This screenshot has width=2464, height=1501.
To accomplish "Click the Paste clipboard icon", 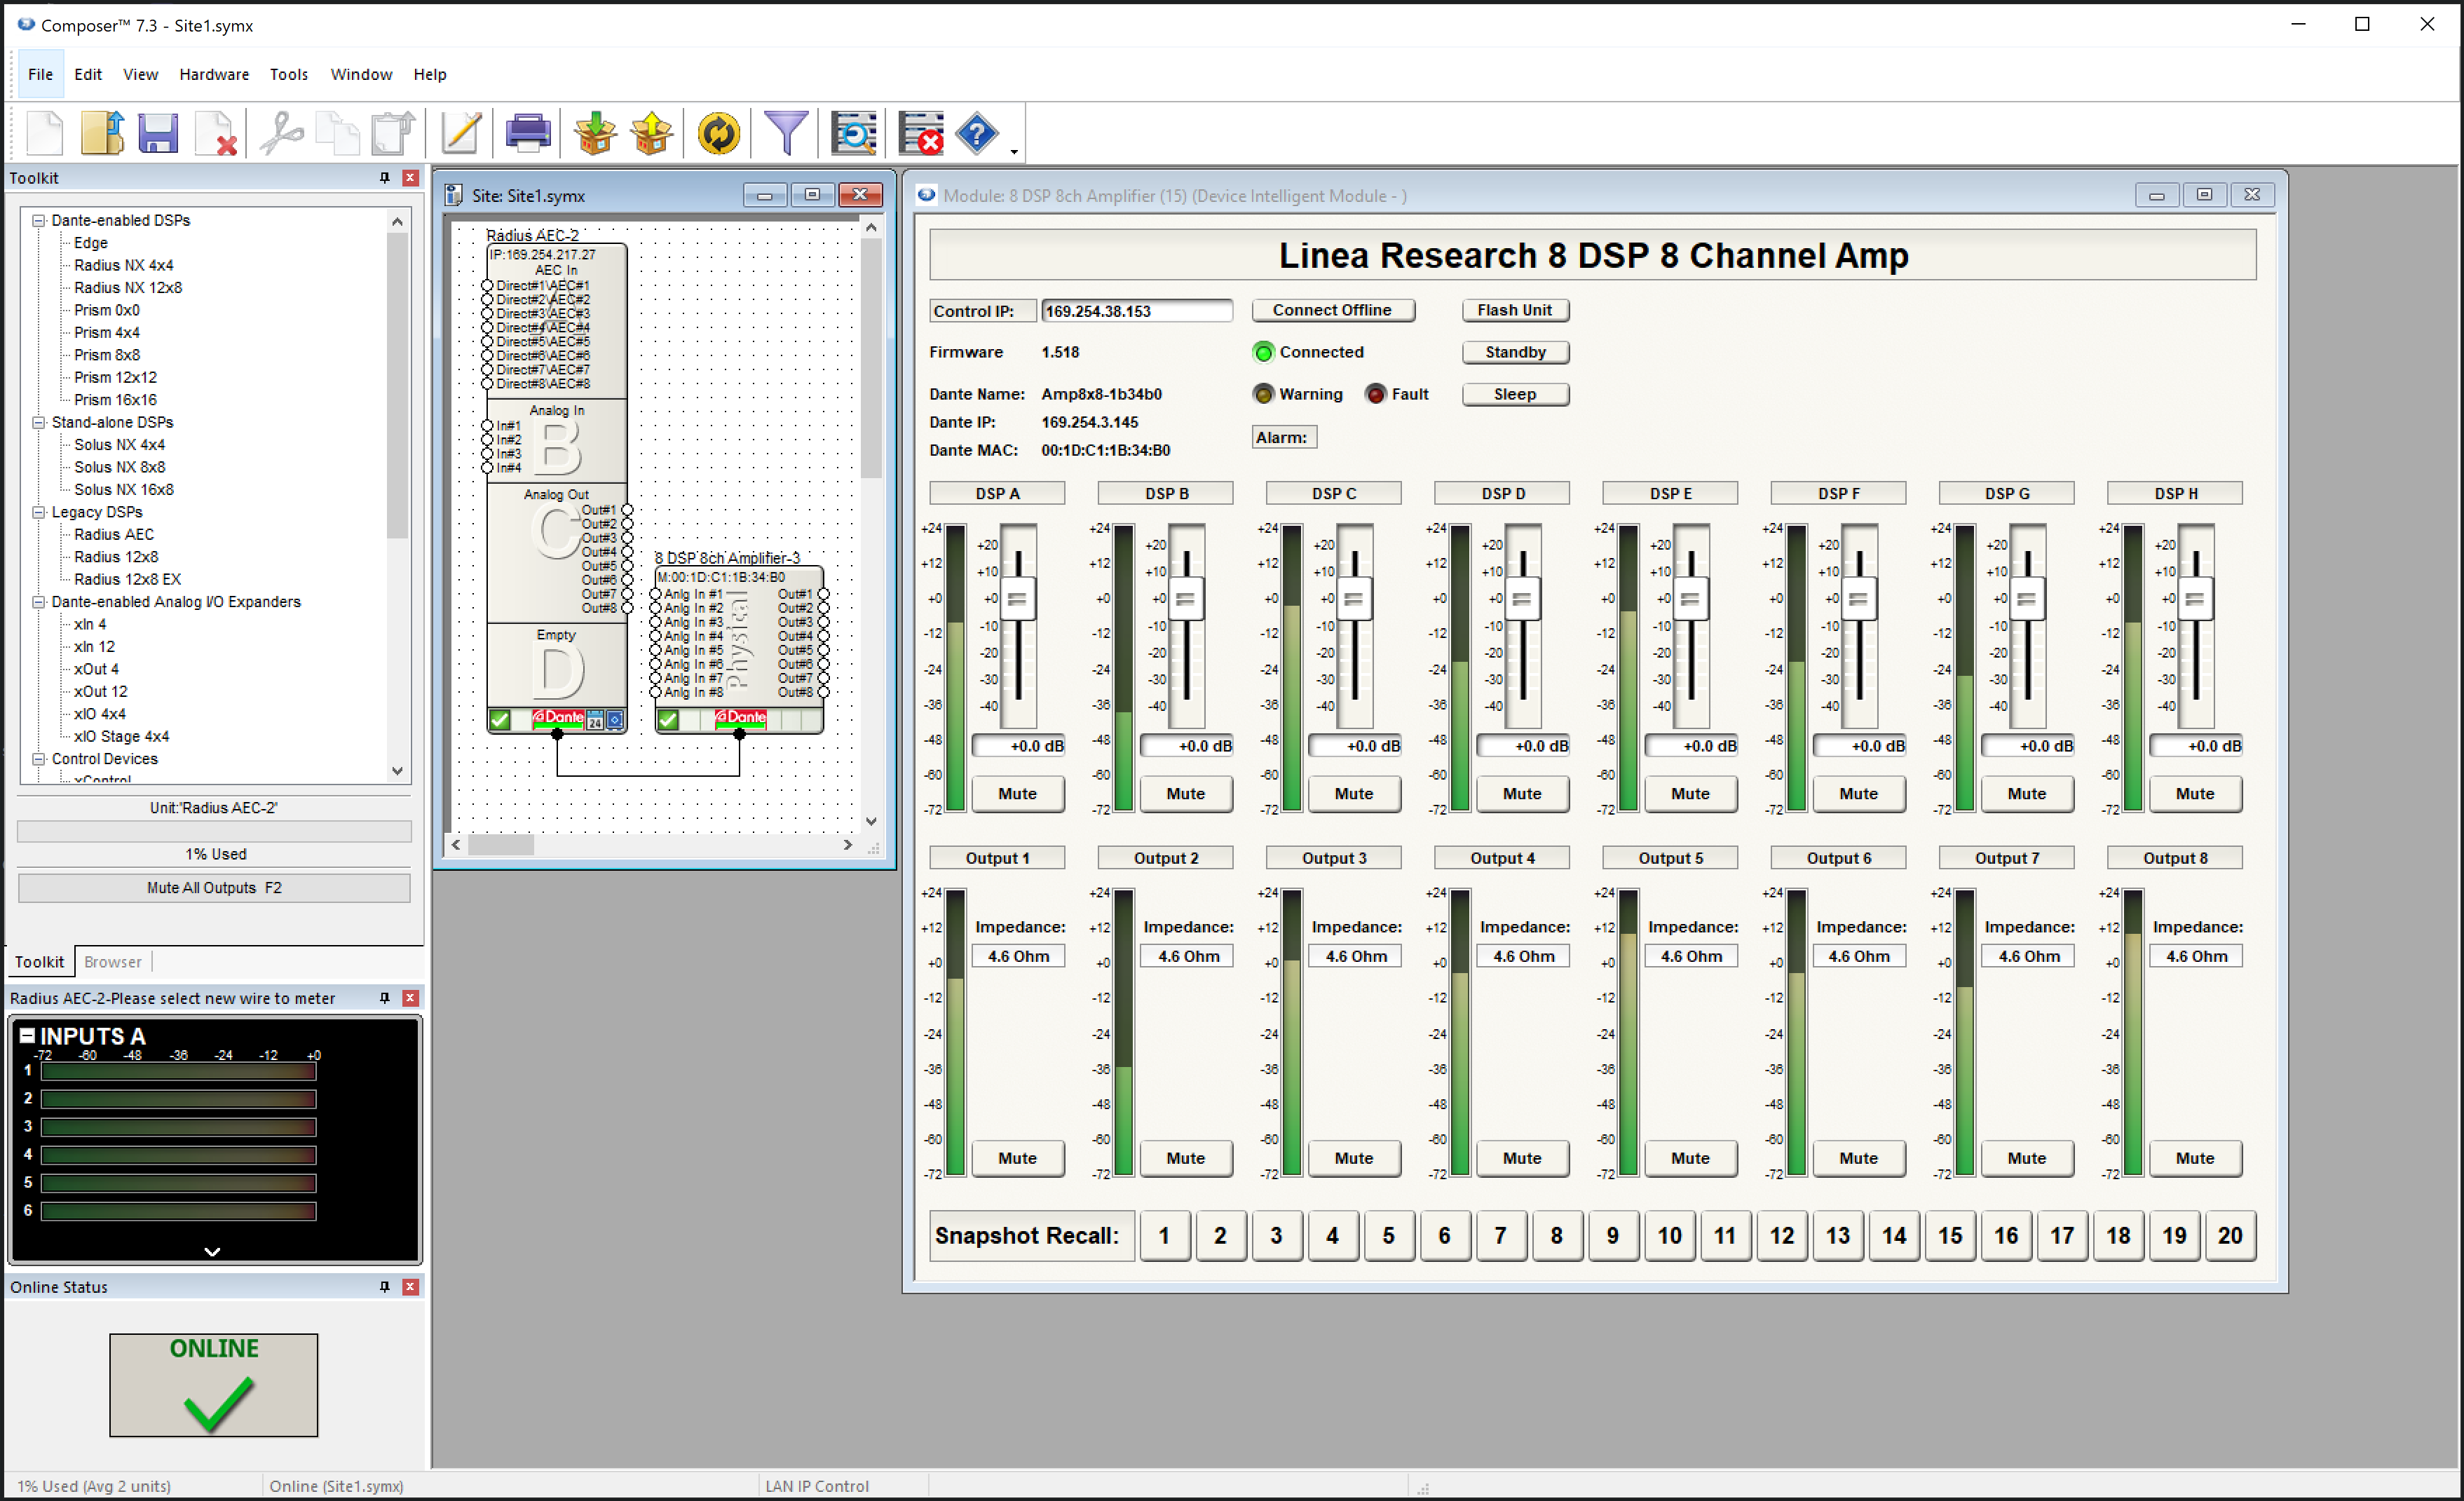I will 393,133.
